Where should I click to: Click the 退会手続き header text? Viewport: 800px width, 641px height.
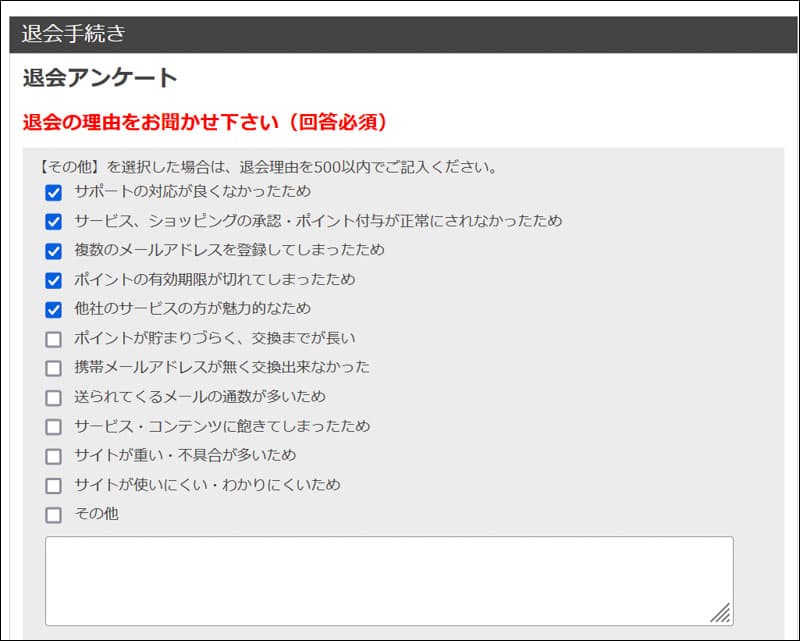click(73, 34)
